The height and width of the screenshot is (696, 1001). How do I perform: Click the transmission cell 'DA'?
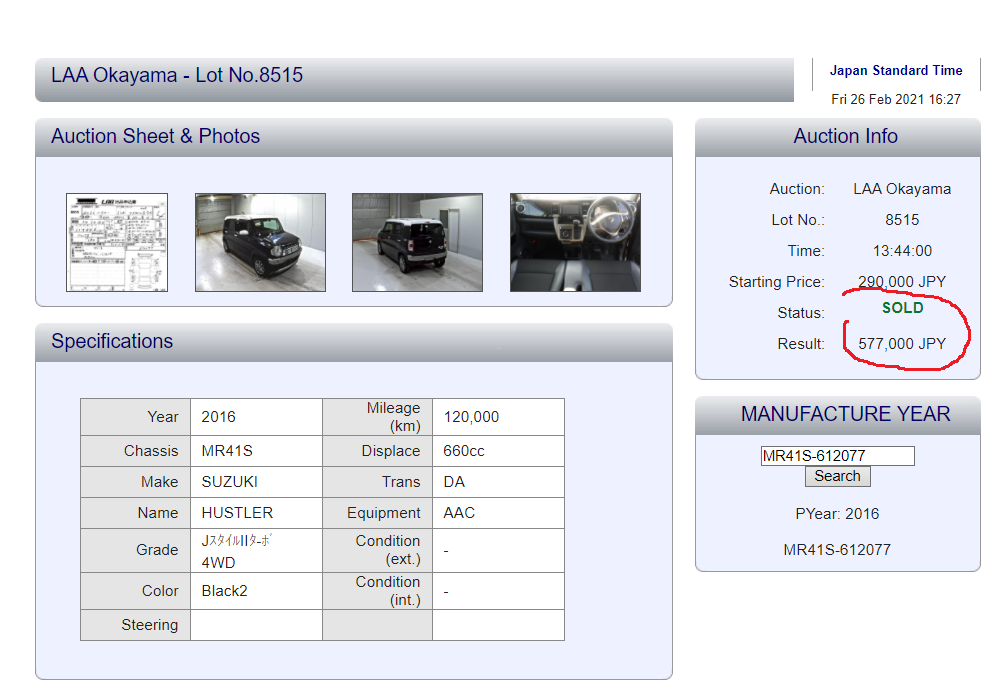pos(498,482)
